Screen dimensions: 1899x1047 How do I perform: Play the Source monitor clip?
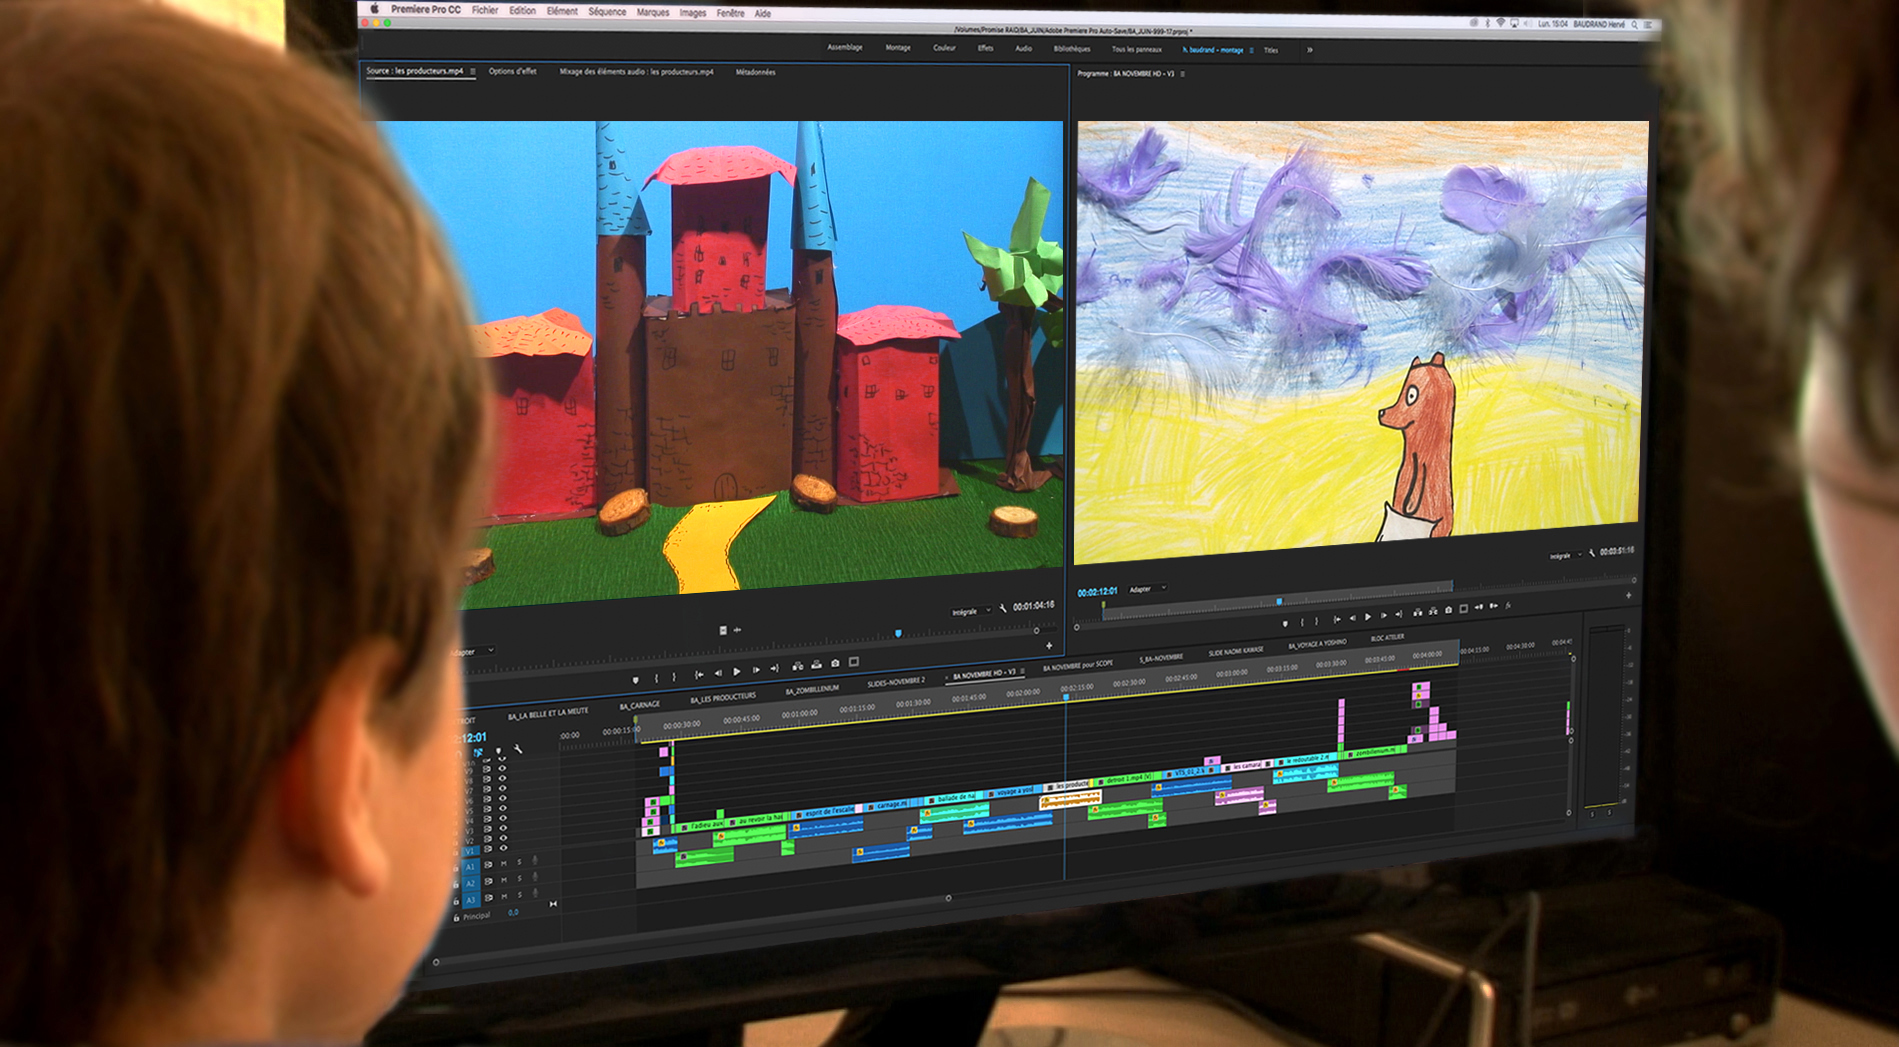[x=737, y=672]
